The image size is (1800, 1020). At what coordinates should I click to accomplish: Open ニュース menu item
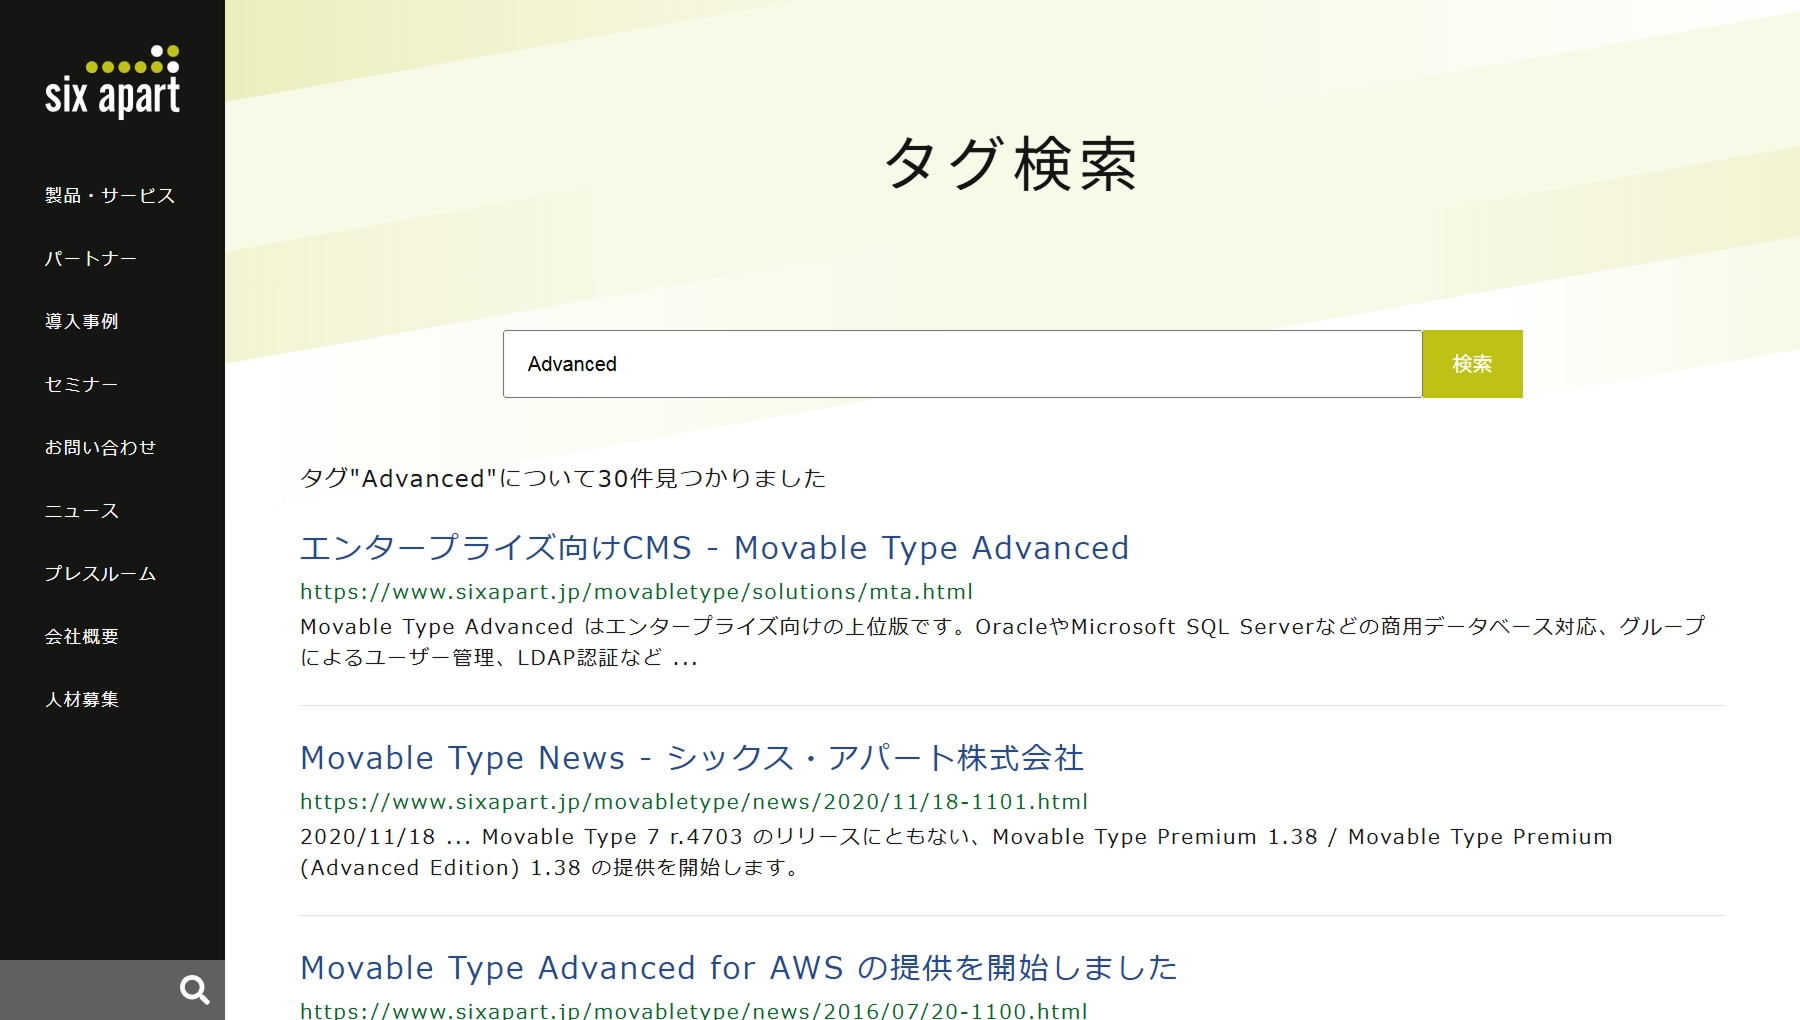point(82,511)
